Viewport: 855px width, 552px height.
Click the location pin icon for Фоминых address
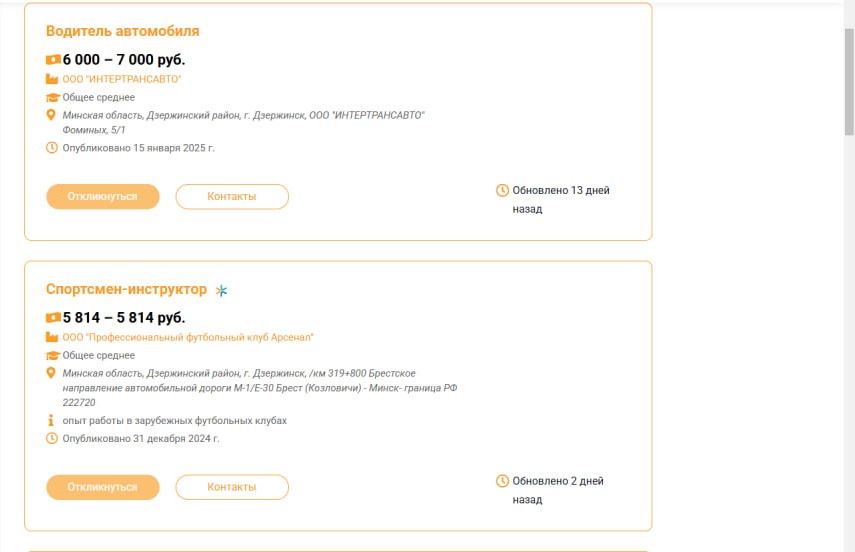point(51,115)
